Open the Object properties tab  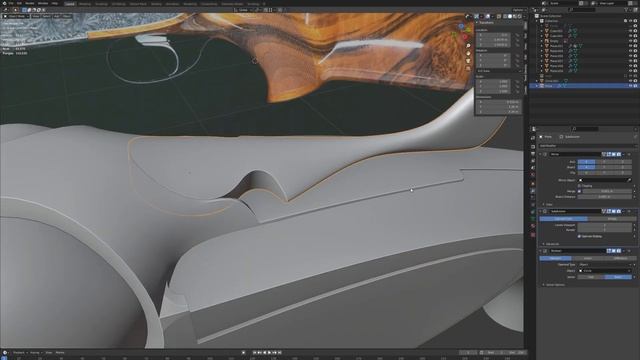[533, 184]
